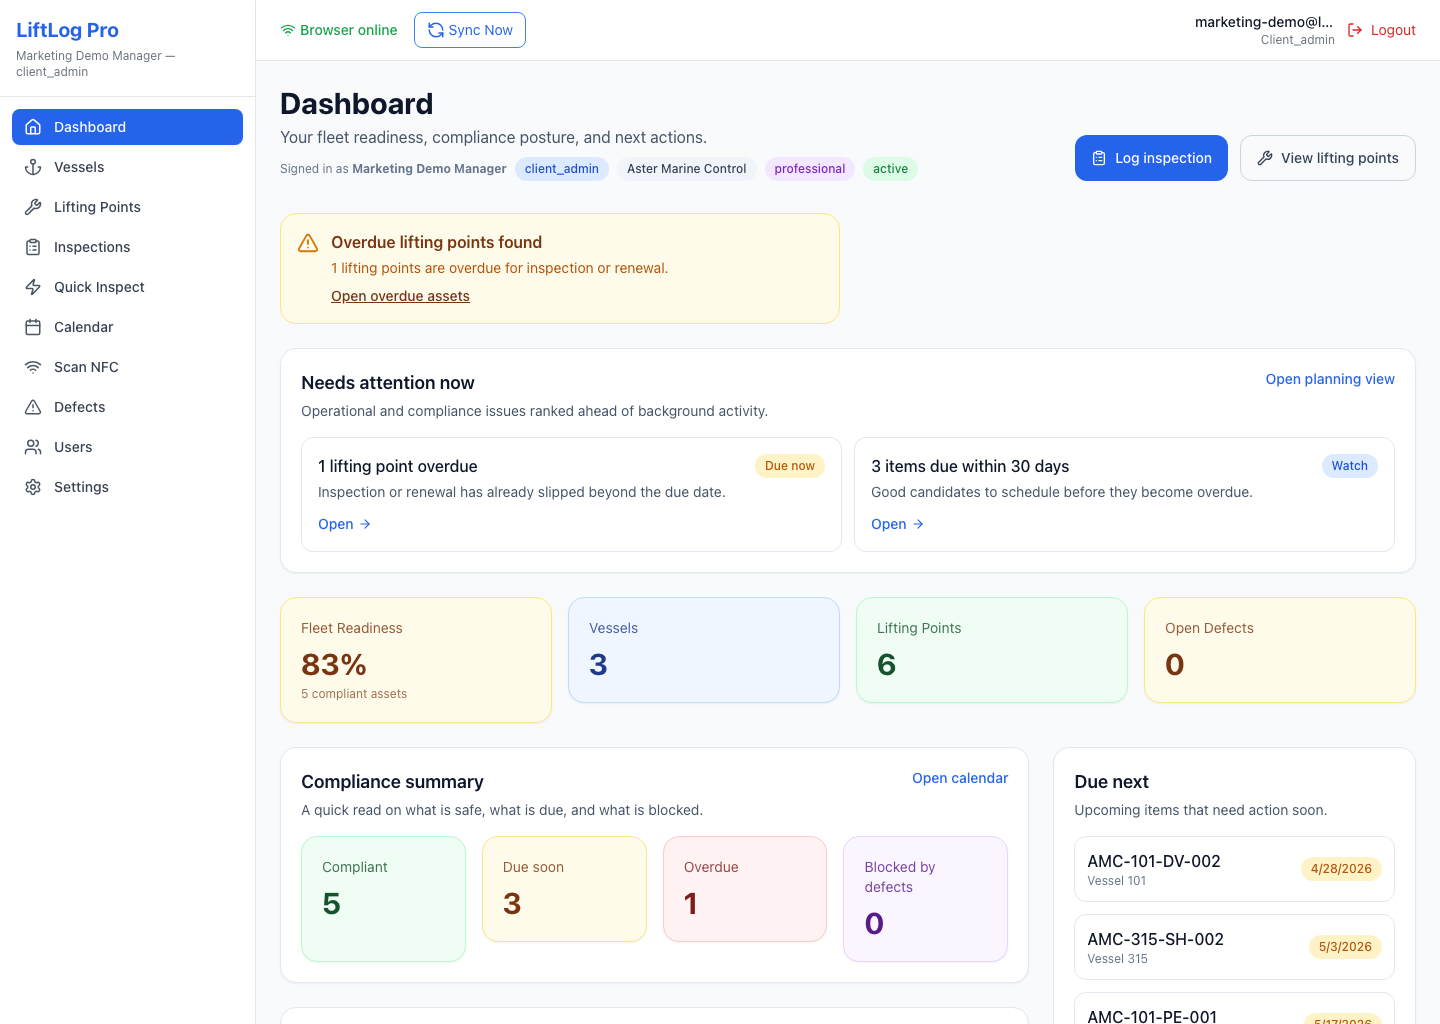Viewport: 1440px width, 1024px height.
Task: Click the Blocked by defects tile
Action: pos(925,899)
